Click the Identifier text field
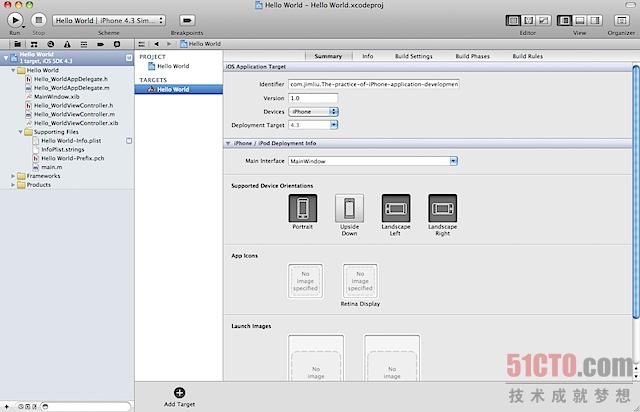 click(374, 84)
